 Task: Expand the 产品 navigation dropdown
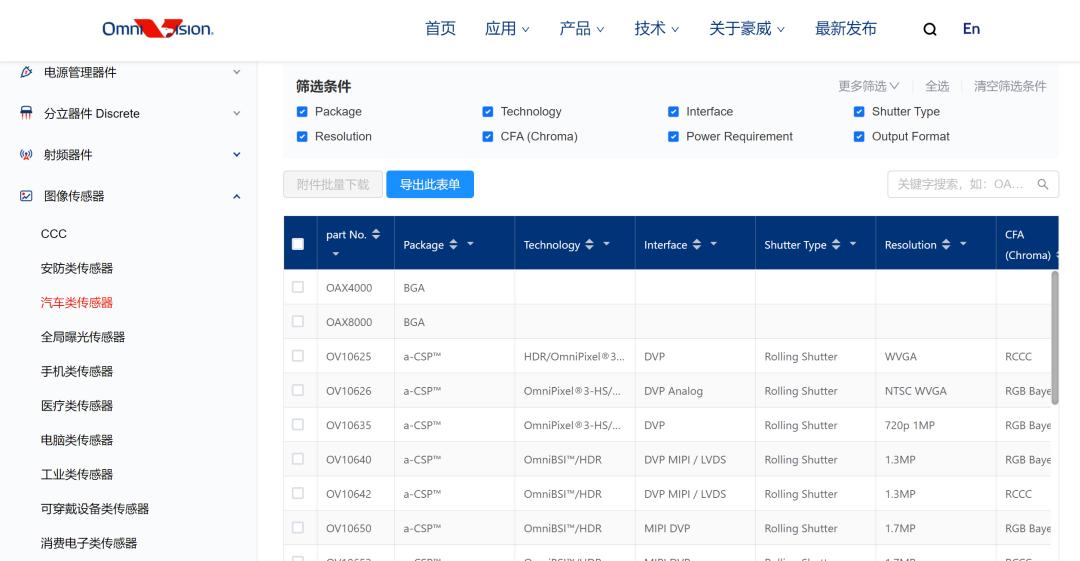(x=581, y=29)
